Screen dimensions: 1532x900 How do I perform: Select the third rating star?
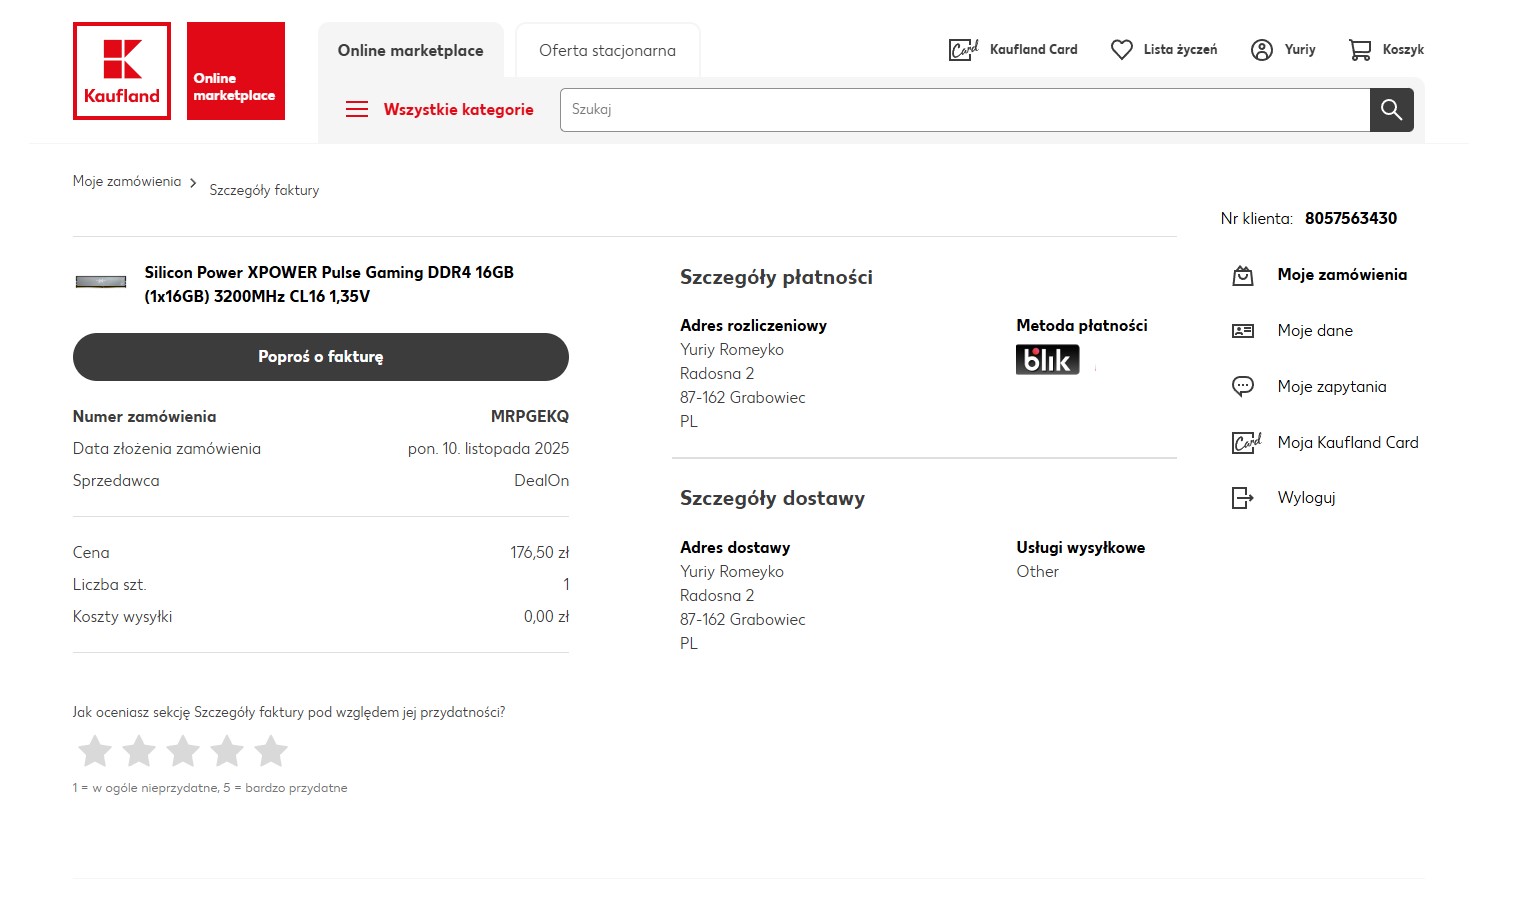(x=183, y=751)
